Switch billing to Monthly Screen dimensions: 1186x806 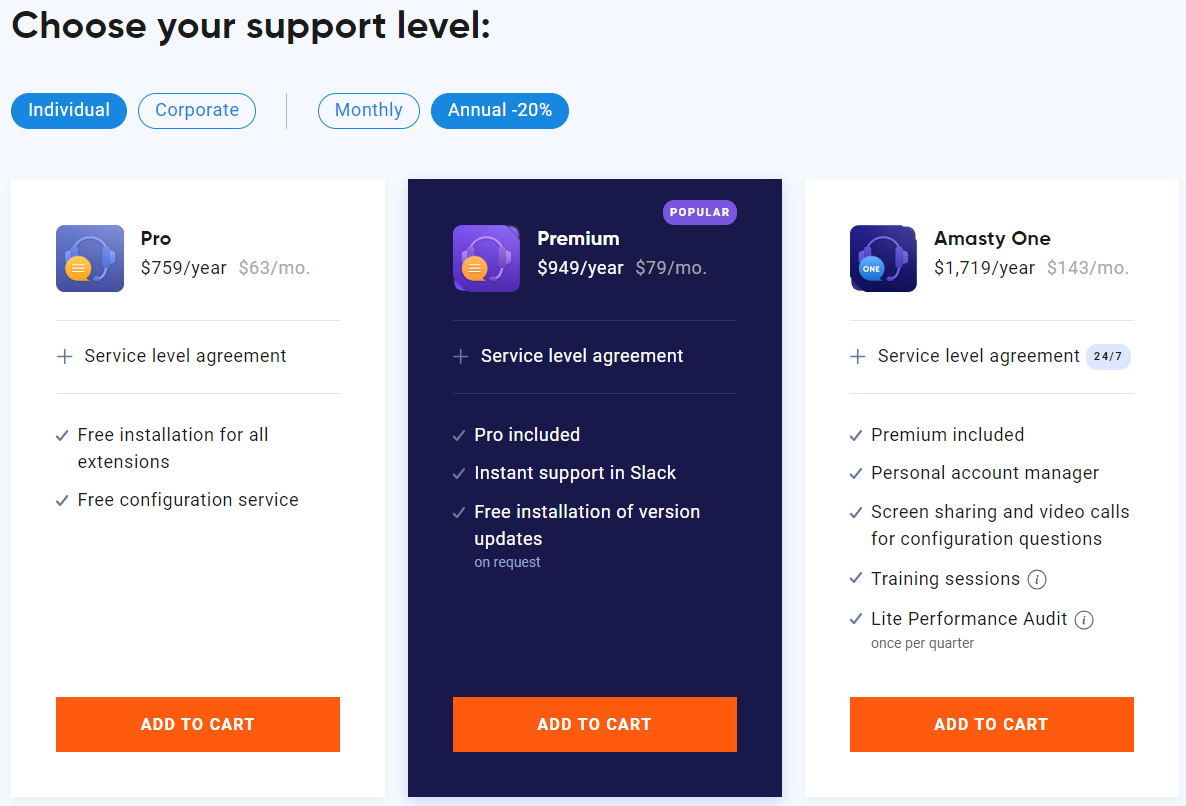pos(368,111)
